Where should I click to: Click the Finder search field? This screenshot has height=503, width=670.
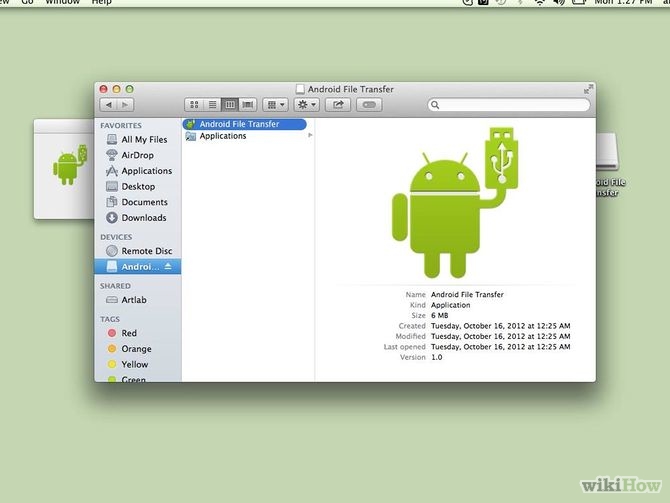click(509, 105)
